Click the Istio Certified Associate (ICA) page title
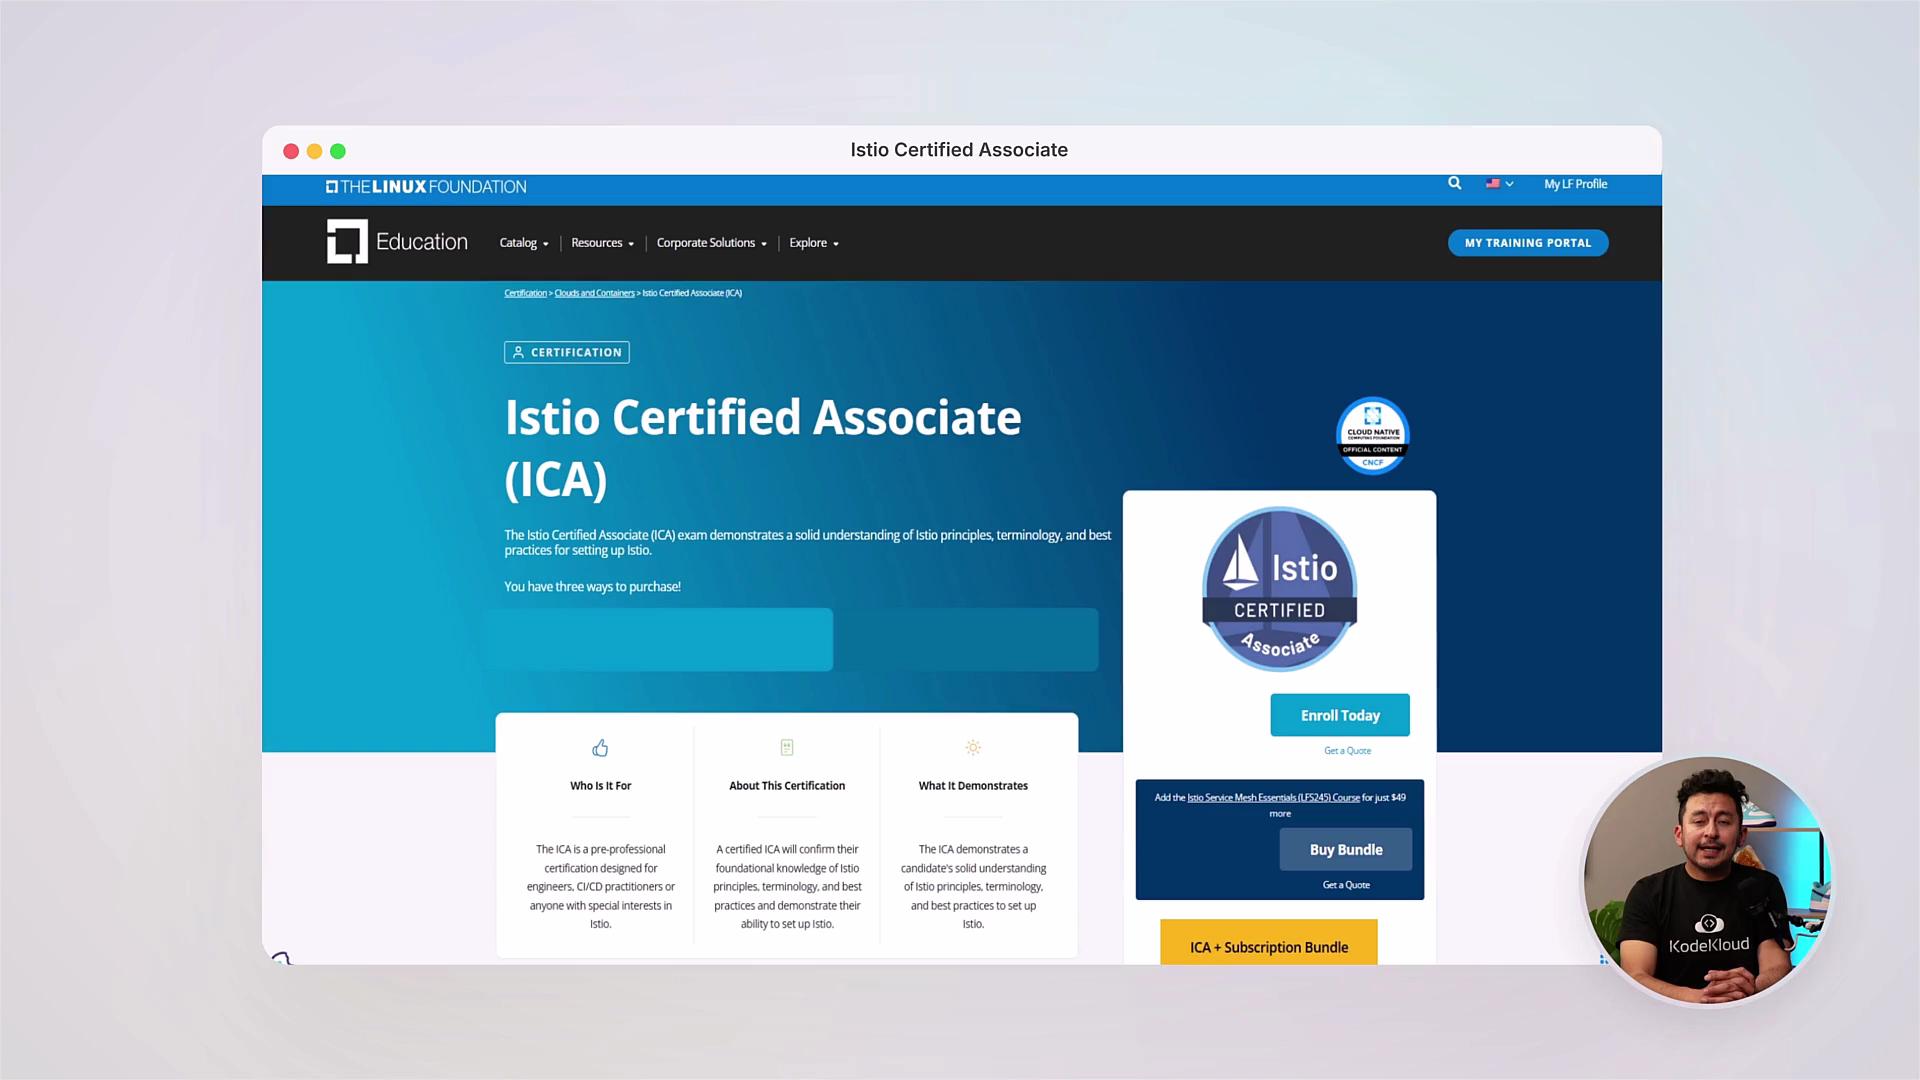The height and width of the screenshot is (1080, 1920). (763, 448)
